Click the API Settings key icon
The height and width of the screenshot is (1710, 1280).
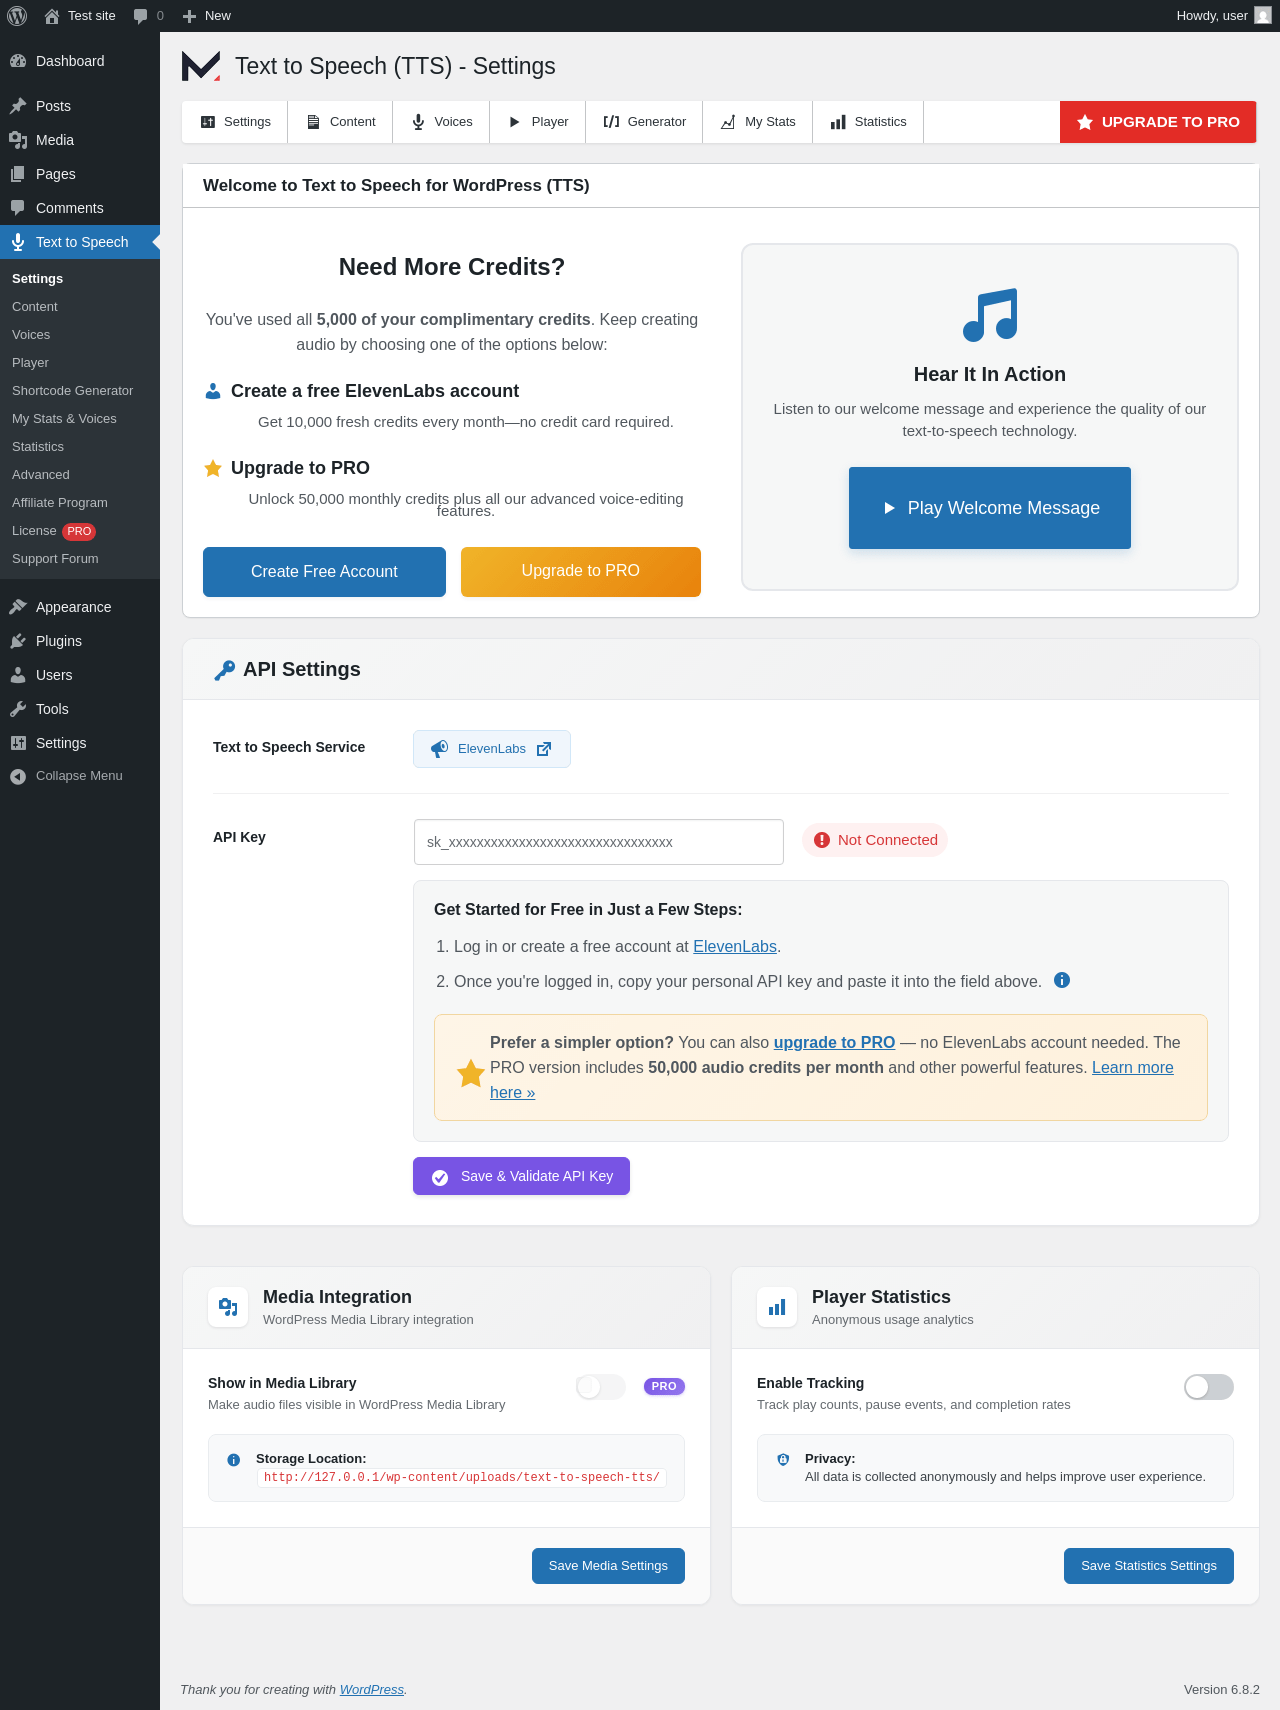[225, 670]
